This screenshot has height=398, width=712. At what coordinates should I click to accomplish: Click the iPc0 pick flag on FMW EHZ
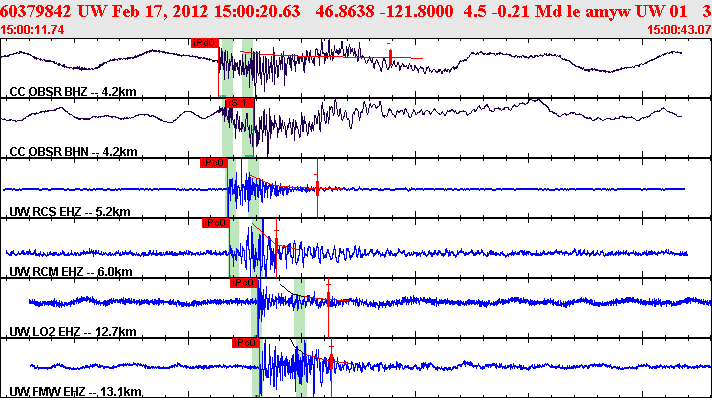coord(246,343)
